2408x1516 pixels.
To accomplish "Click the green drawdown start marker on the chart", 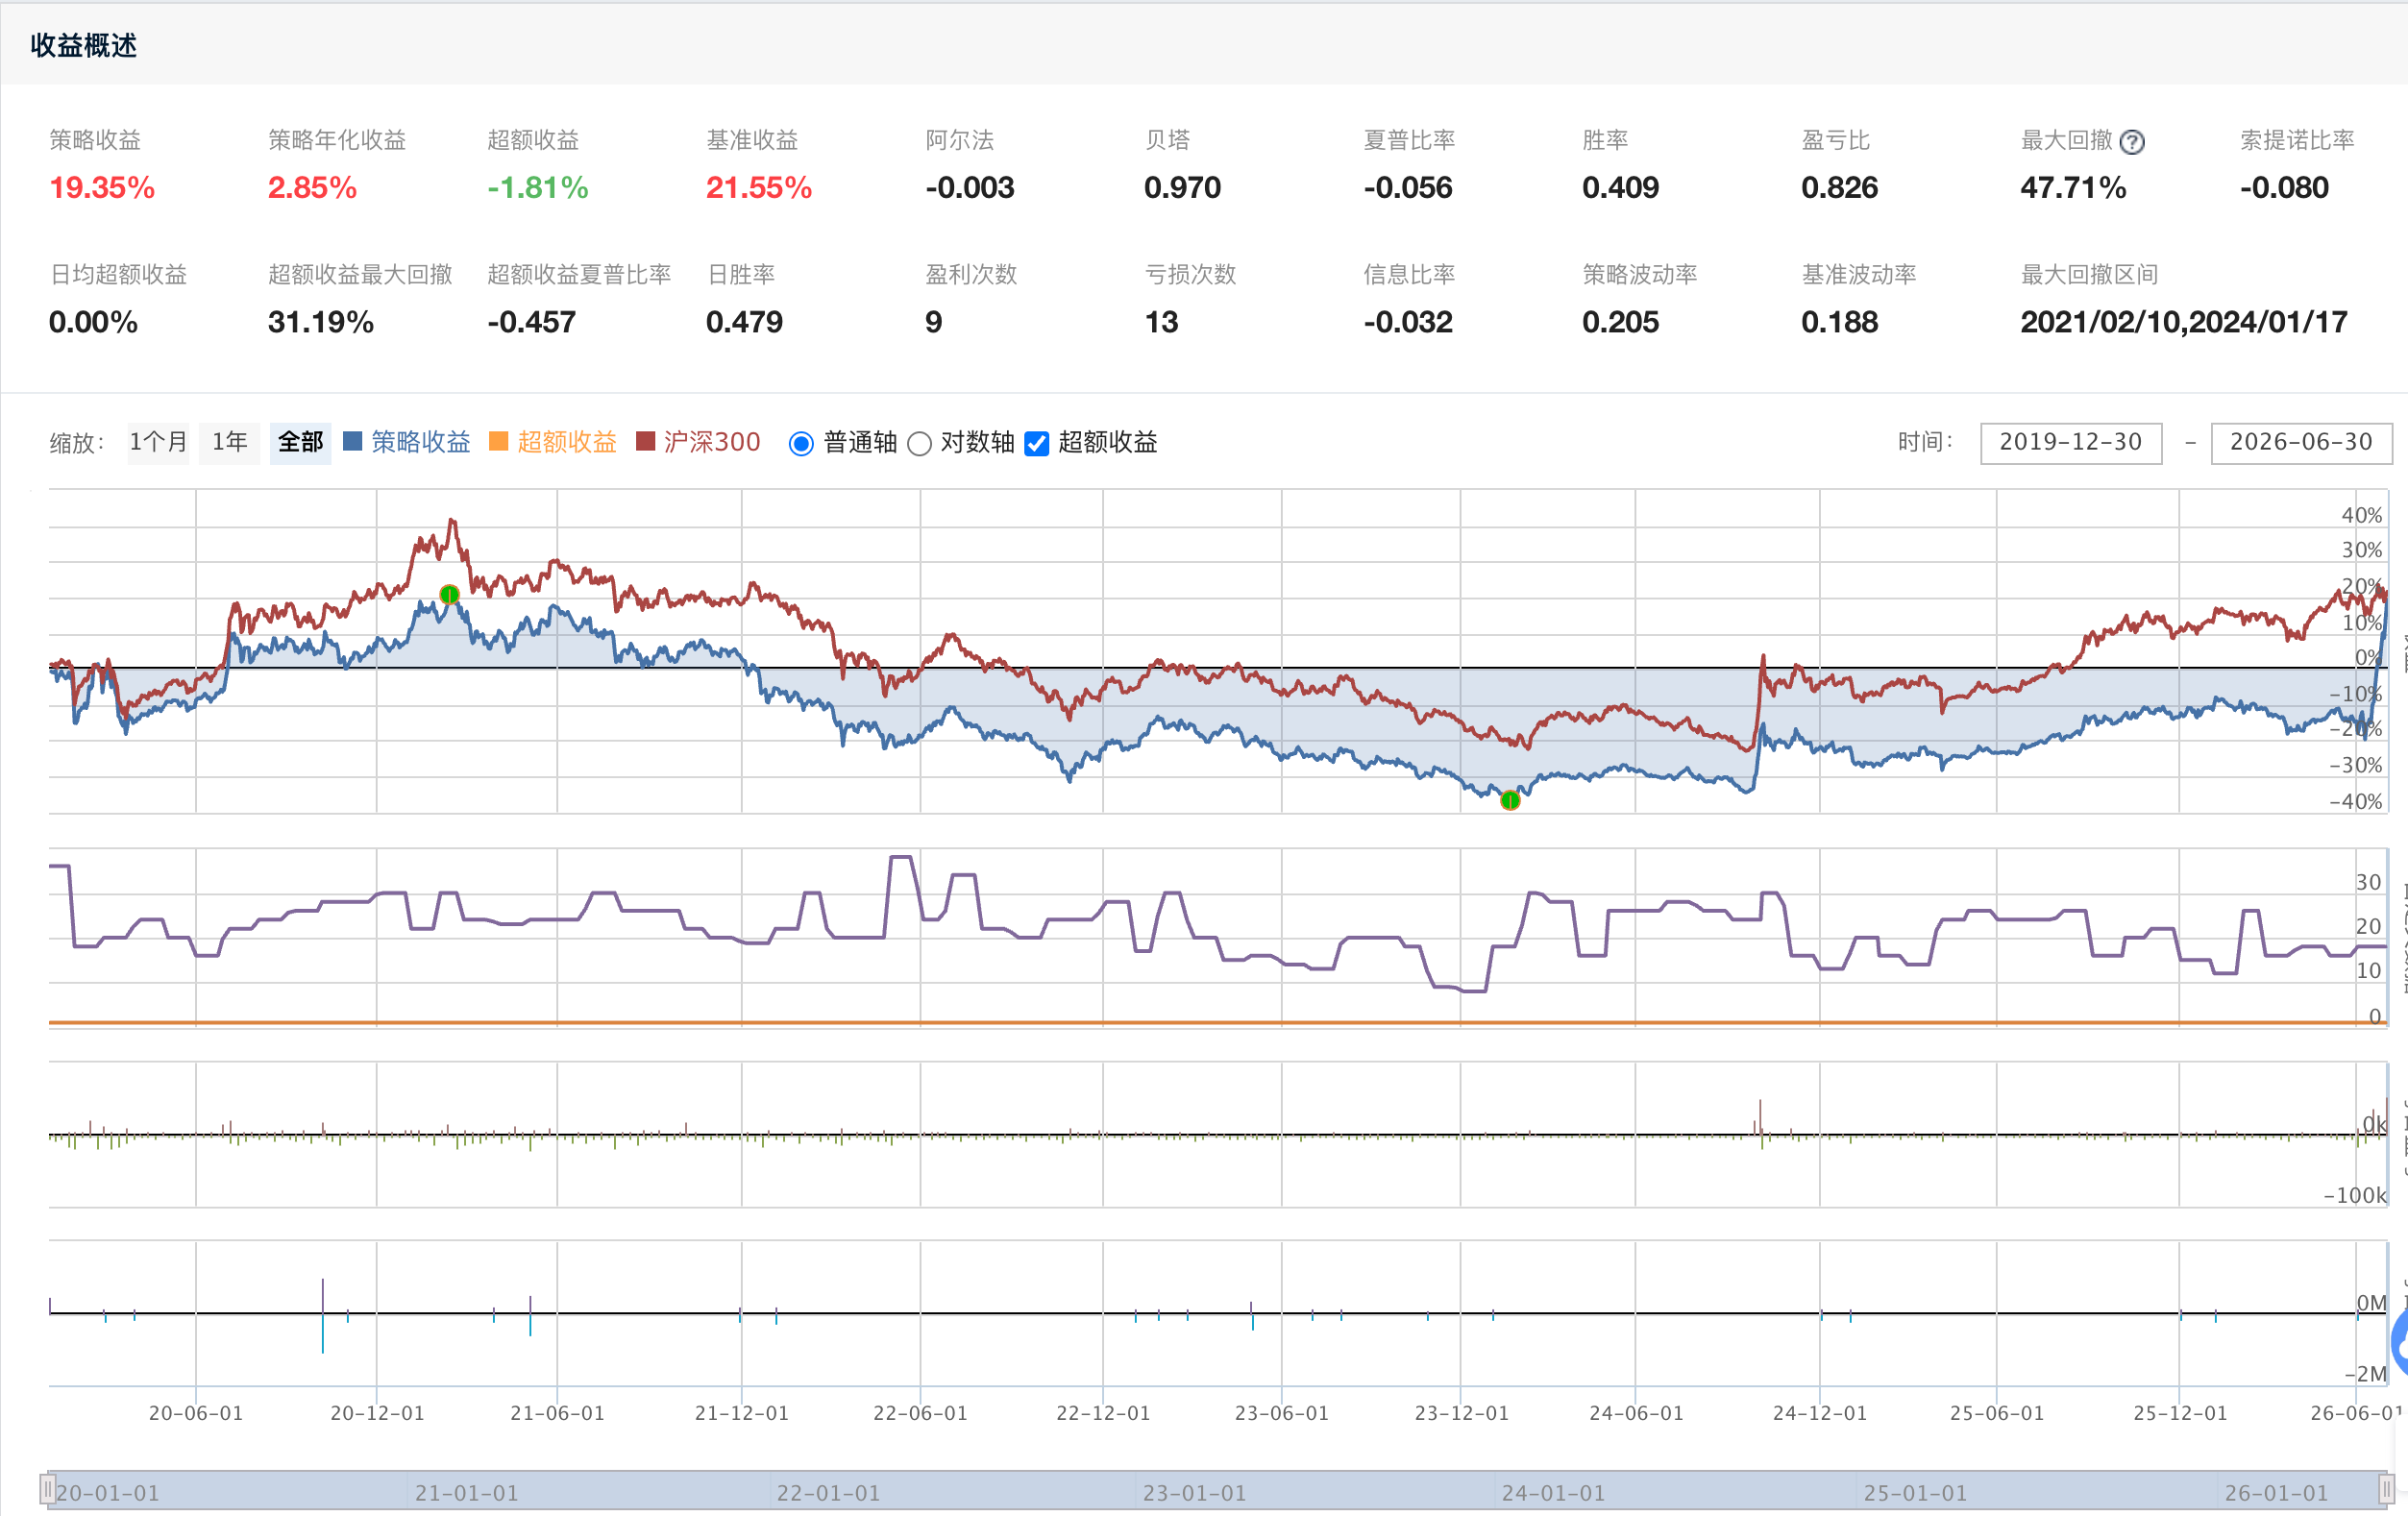I will 449,594.
